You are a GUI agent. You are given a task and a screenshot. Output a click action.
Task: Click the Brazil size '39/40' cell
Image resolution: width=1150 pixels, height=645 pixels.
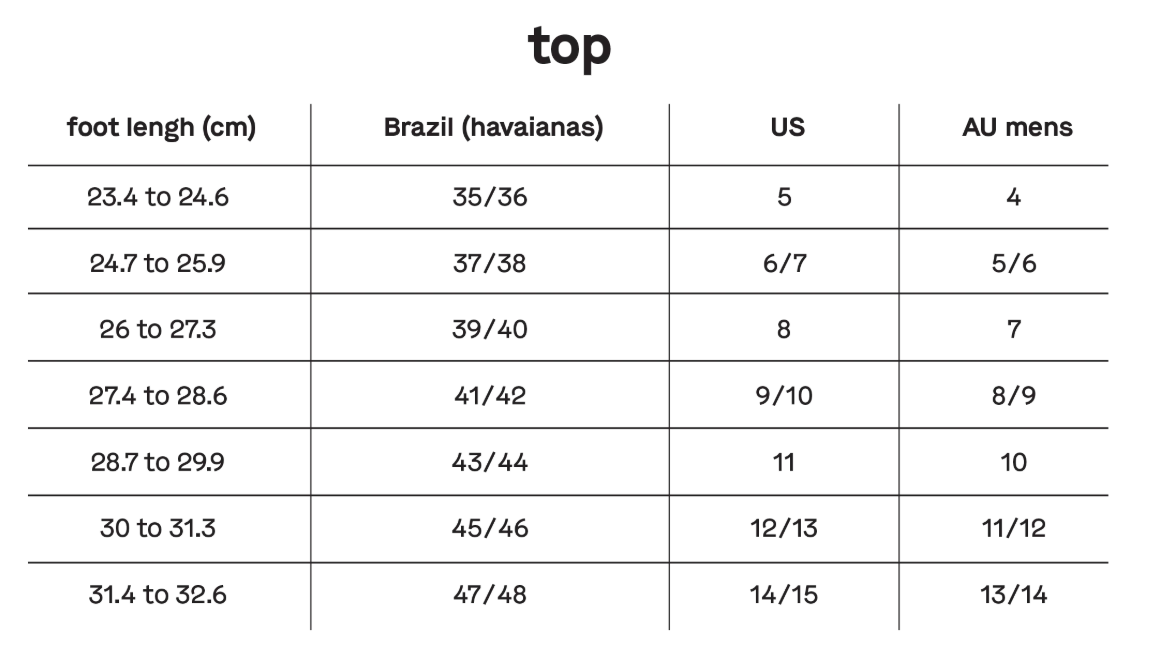point(489,329)
